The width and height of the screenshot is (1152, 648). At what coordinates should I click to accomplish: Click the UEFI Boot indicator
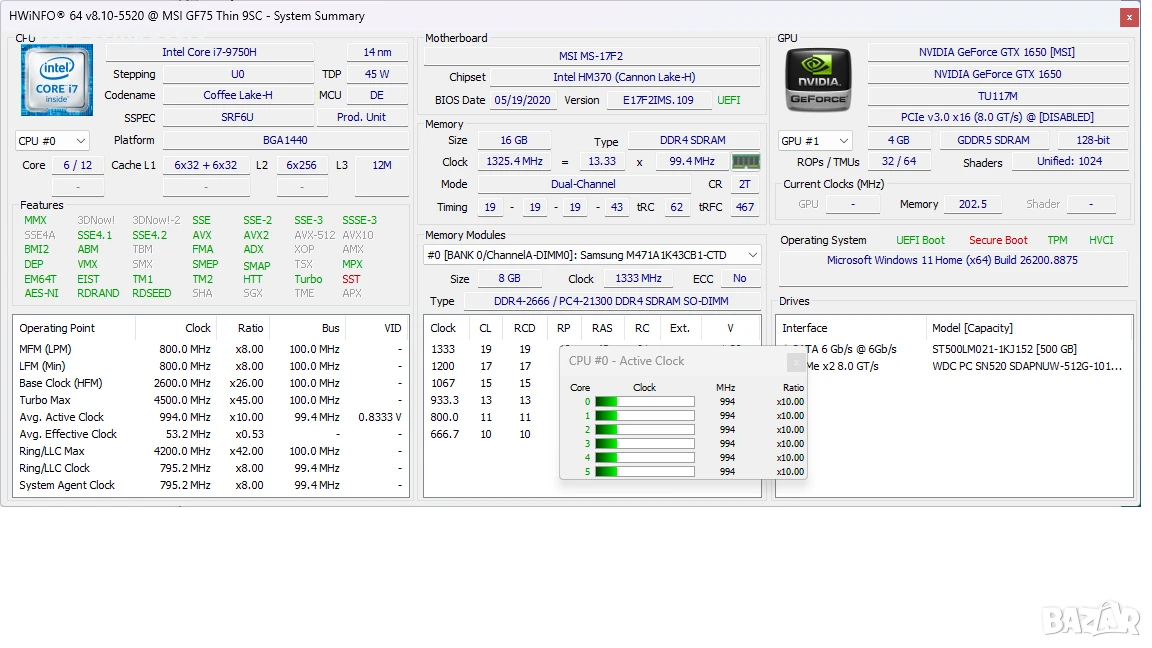pyautogui.click(x=920, y=240)
